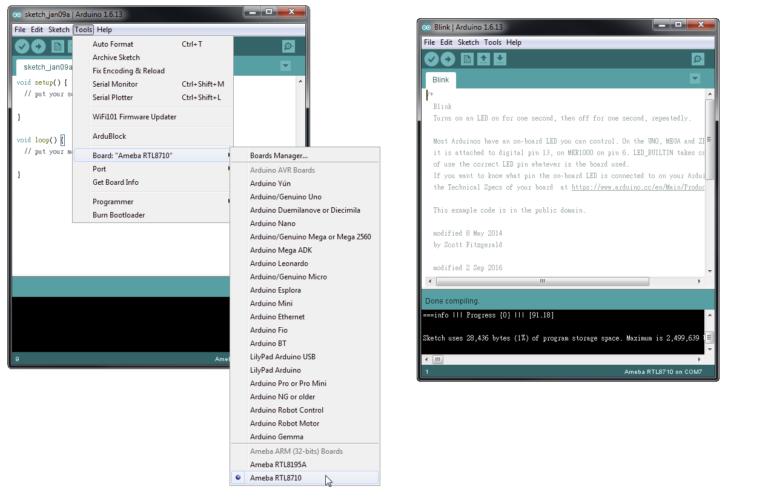768x492 pixels.
Task: Click Upload icon in sketch_jan09a window
Action: coord(38,46)
